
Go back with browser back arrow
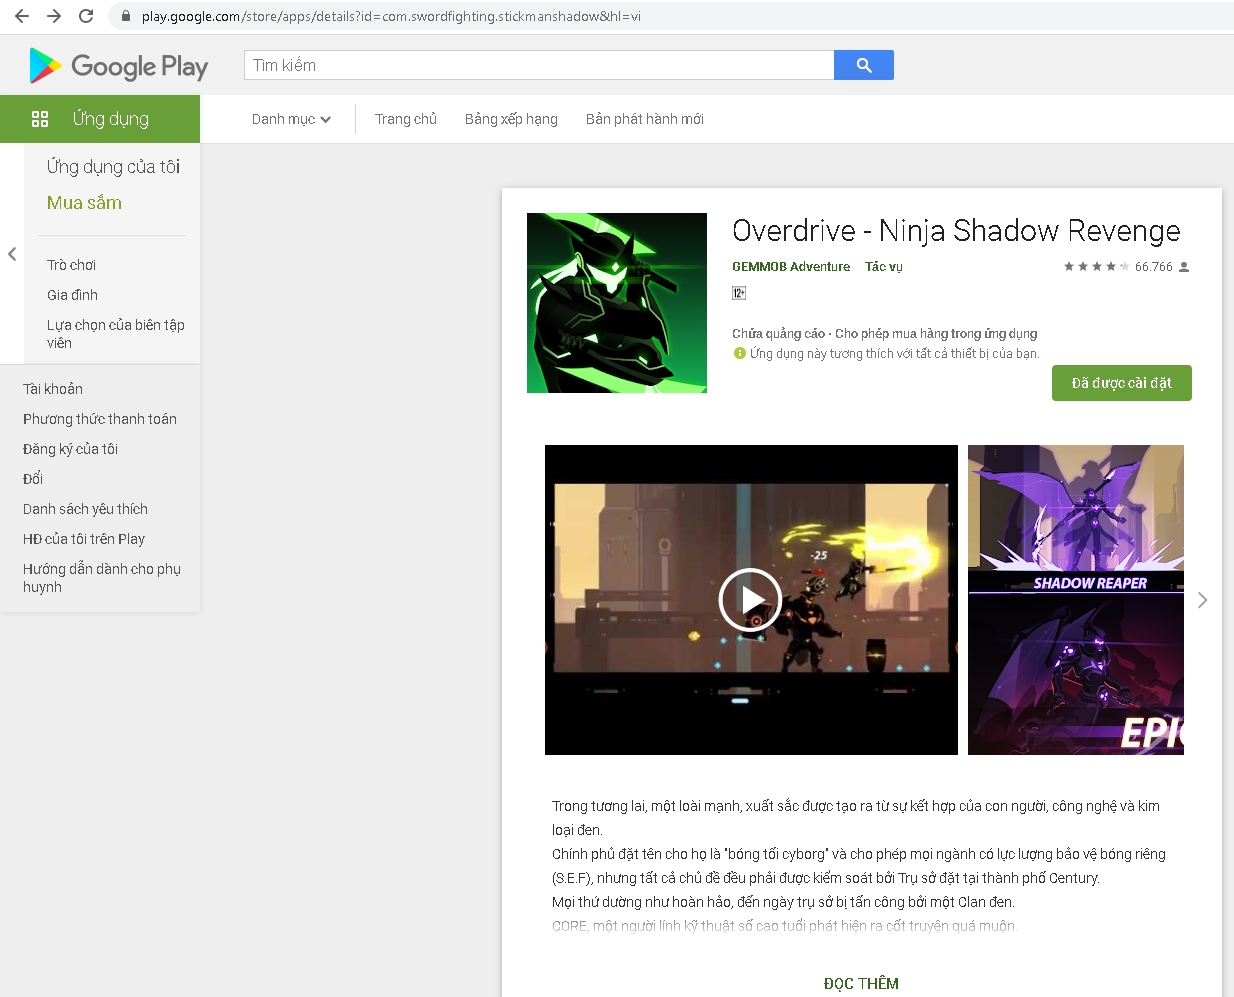pos(22,16)
